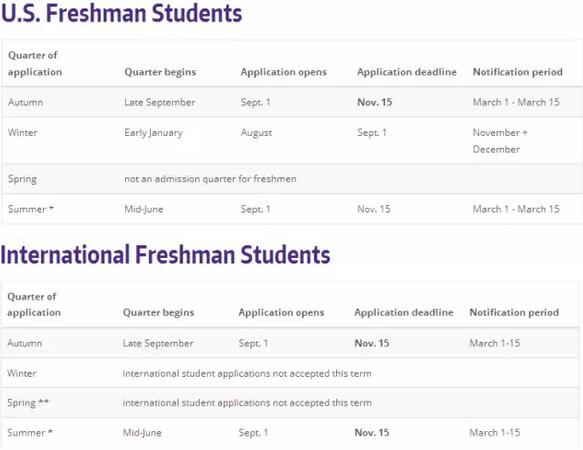Click 'not an admission quarter for freshmen' text
The image size is (583, 450).
click(210, 179)
